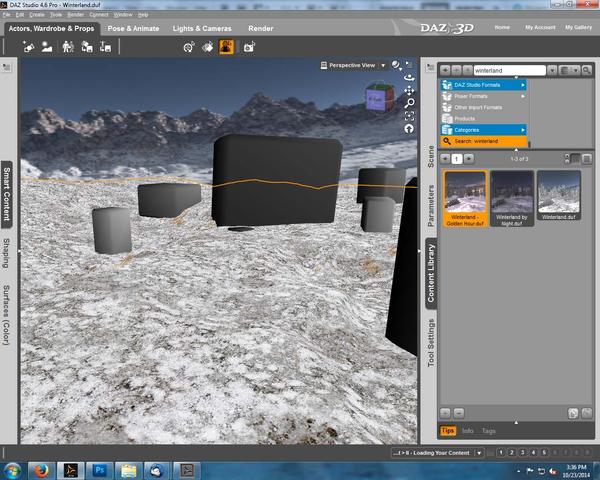This screenshot has height=480, width=600.
Task: Go to lesson step 3 button
Action: [x=522, y=453]
